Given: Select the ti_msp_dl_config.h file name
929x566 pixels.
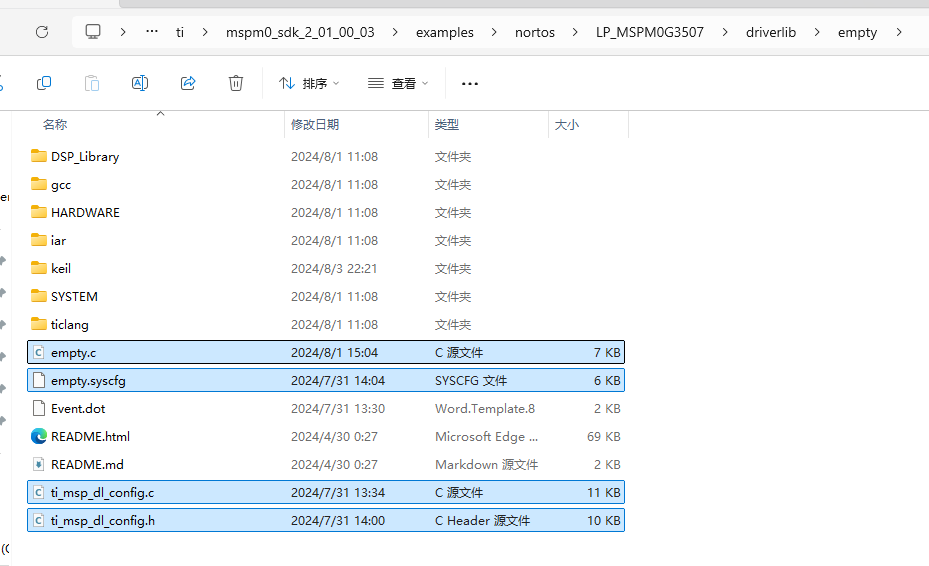Looking at the screenshot, I should 102,520.
